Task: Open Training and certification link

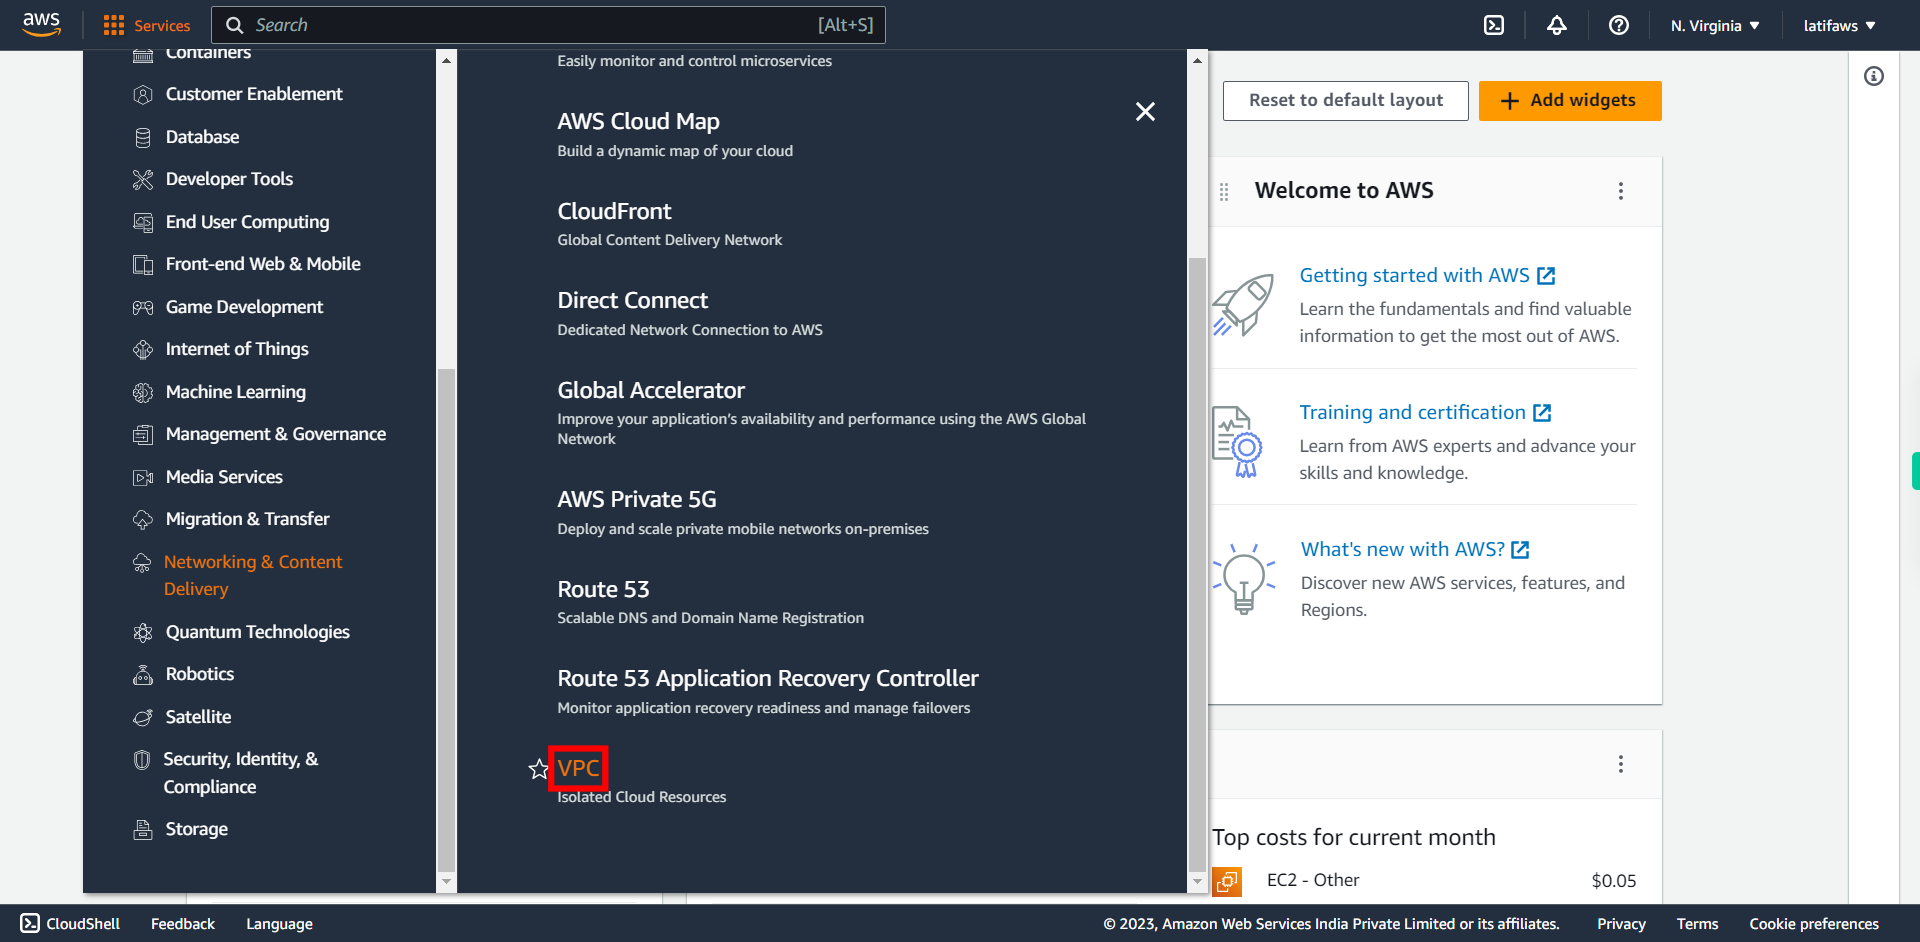Action: point(1425,412)
